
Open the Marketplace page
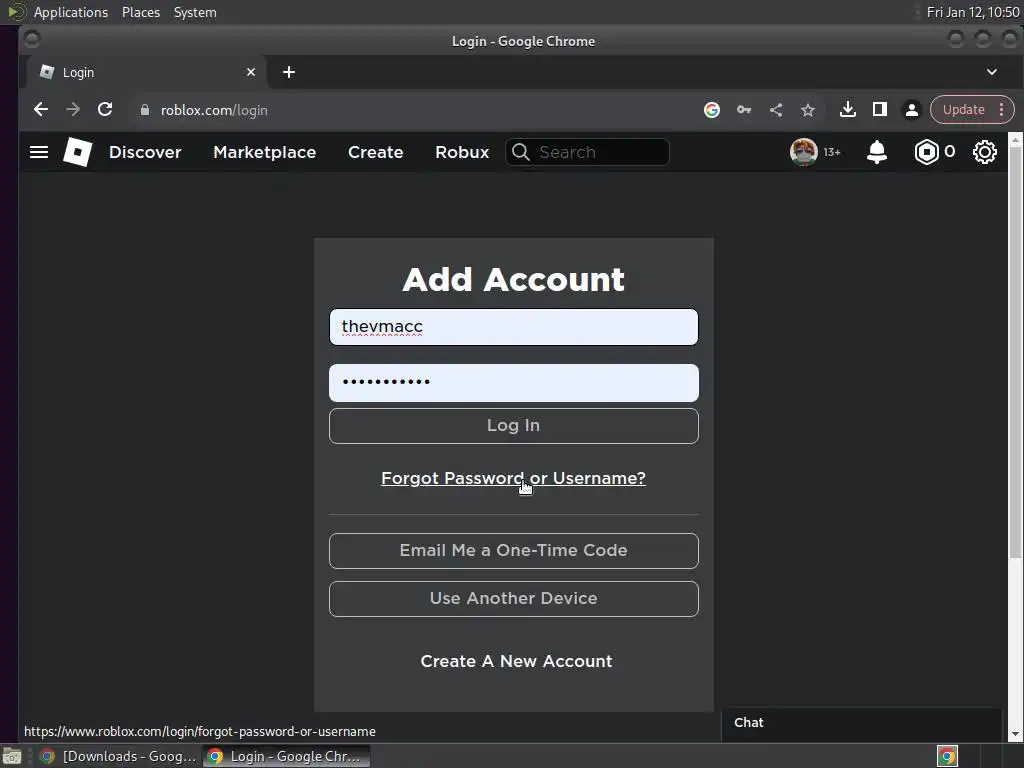pyautogui.click(x=264, y=152)
